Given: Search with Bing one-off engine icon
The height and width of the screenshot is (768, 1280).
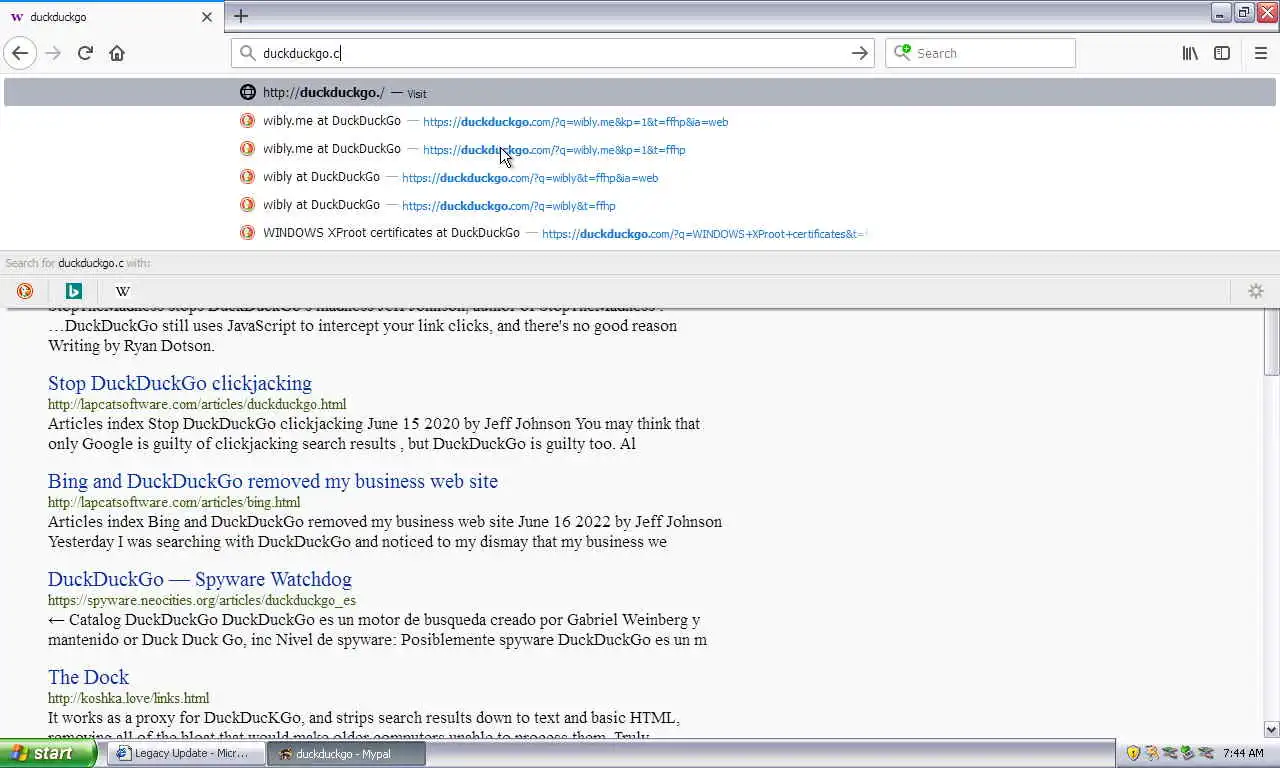Looking at the screenshot, I should point(73,291).
